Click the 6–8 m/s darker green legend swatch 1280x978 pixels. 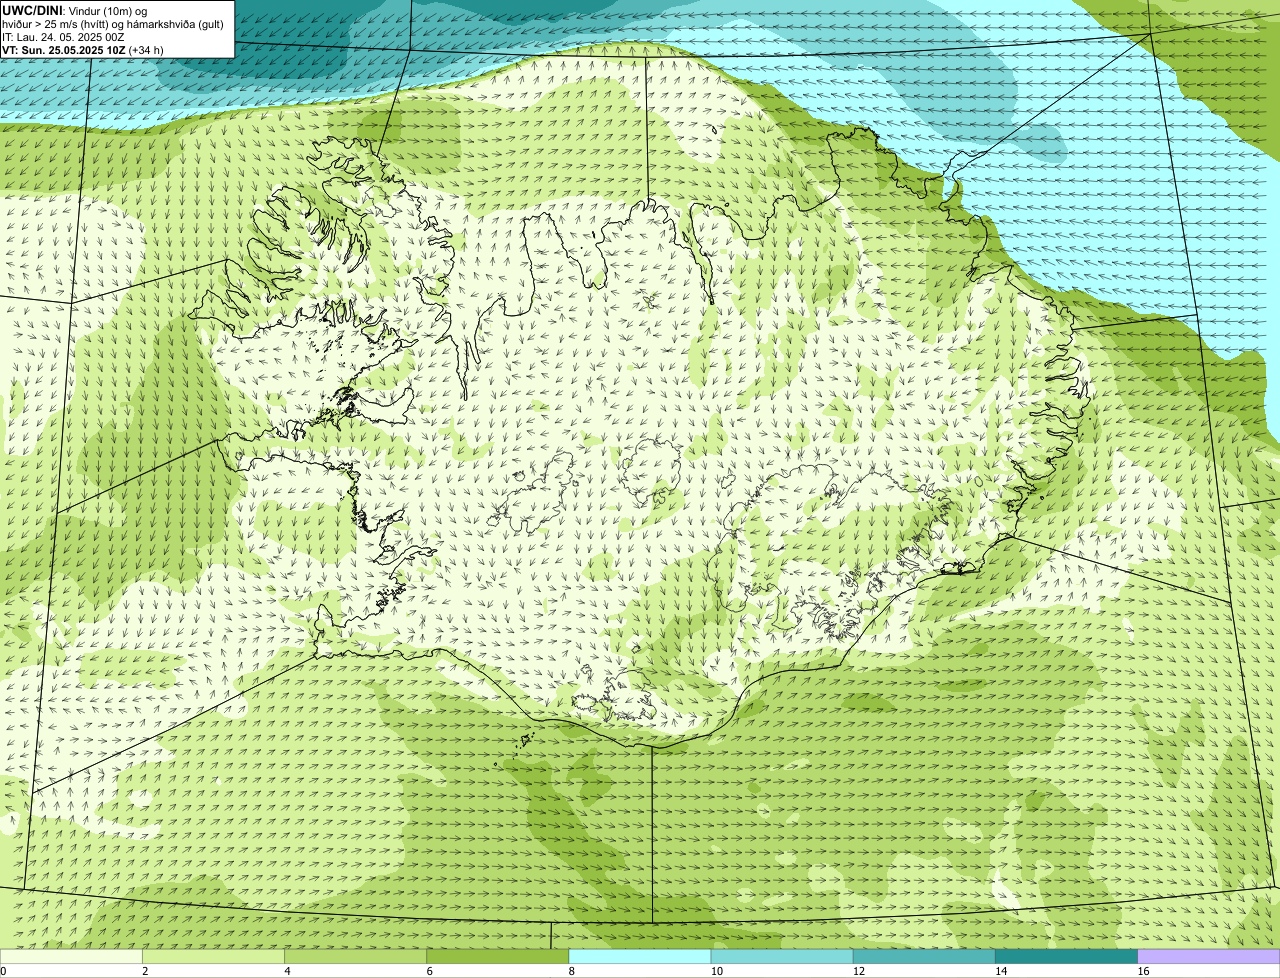[497, 956]
